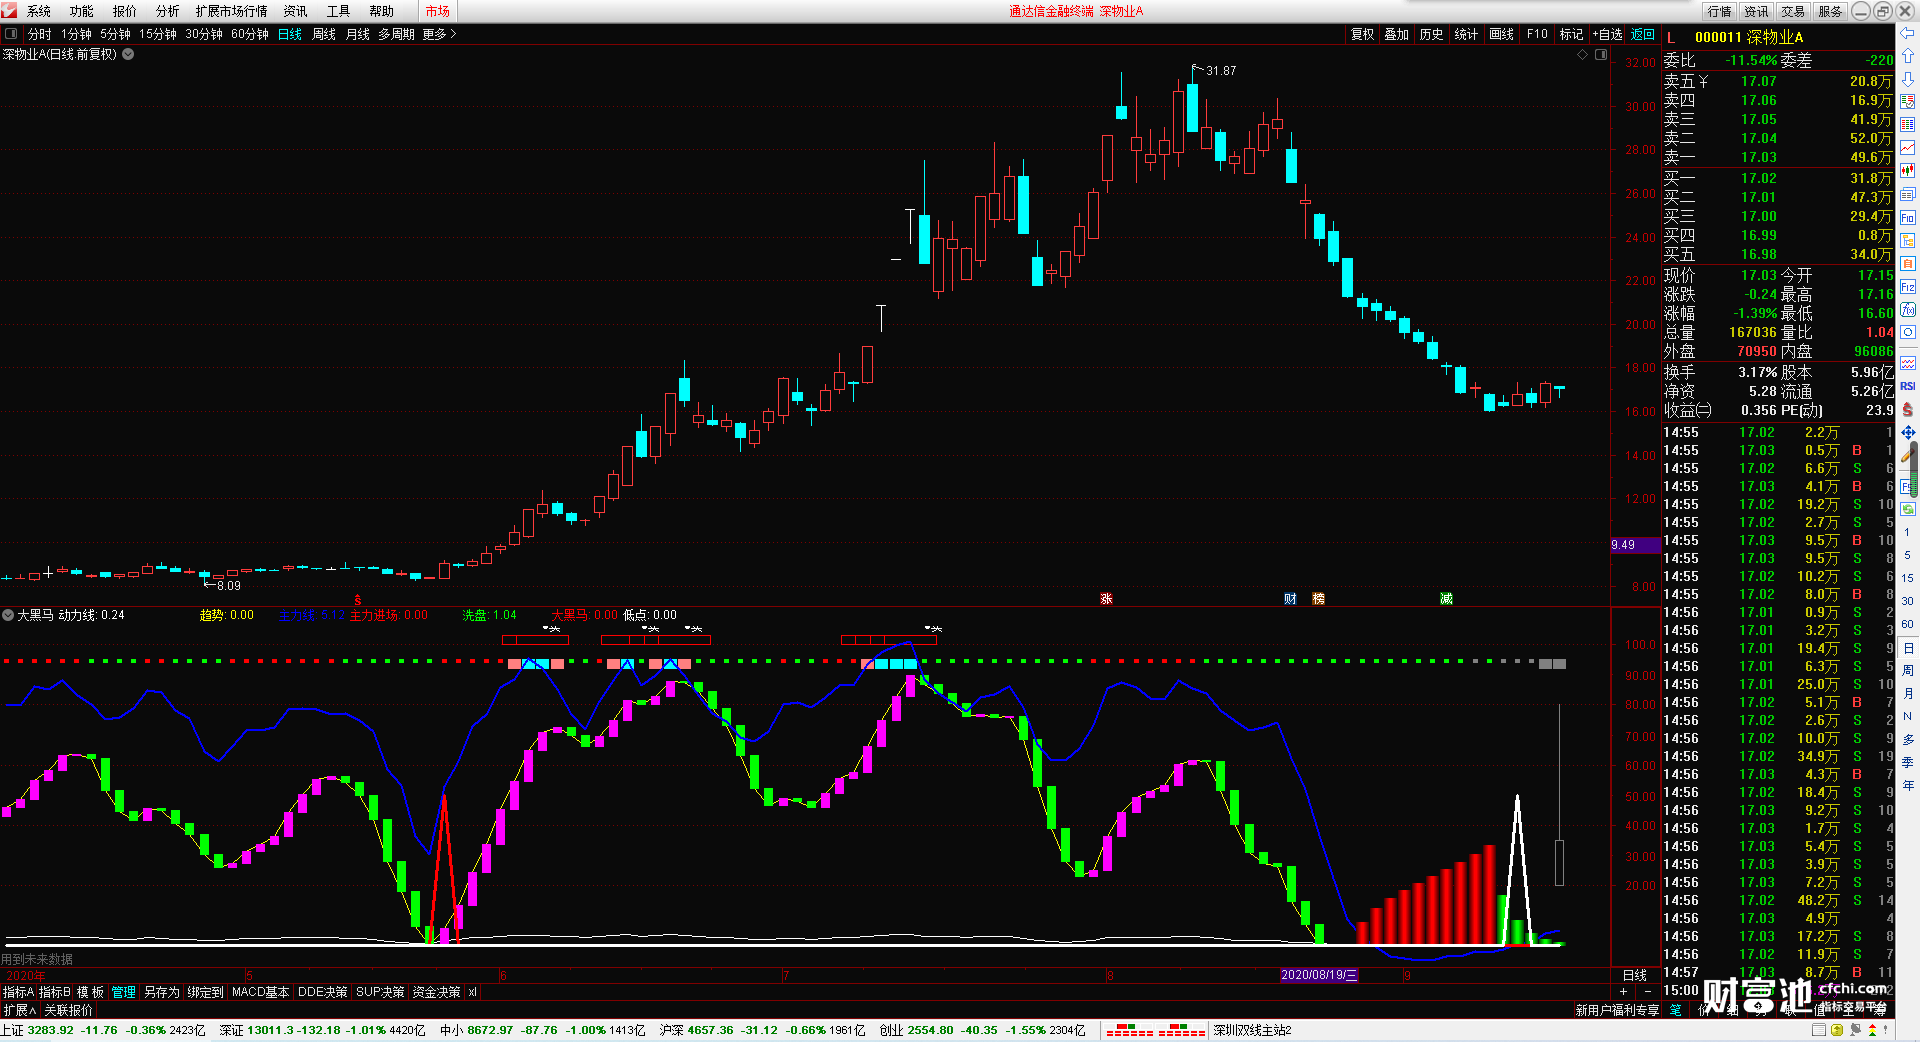
Task: Click the 返回 return button
Action: tap(1643, 34)
